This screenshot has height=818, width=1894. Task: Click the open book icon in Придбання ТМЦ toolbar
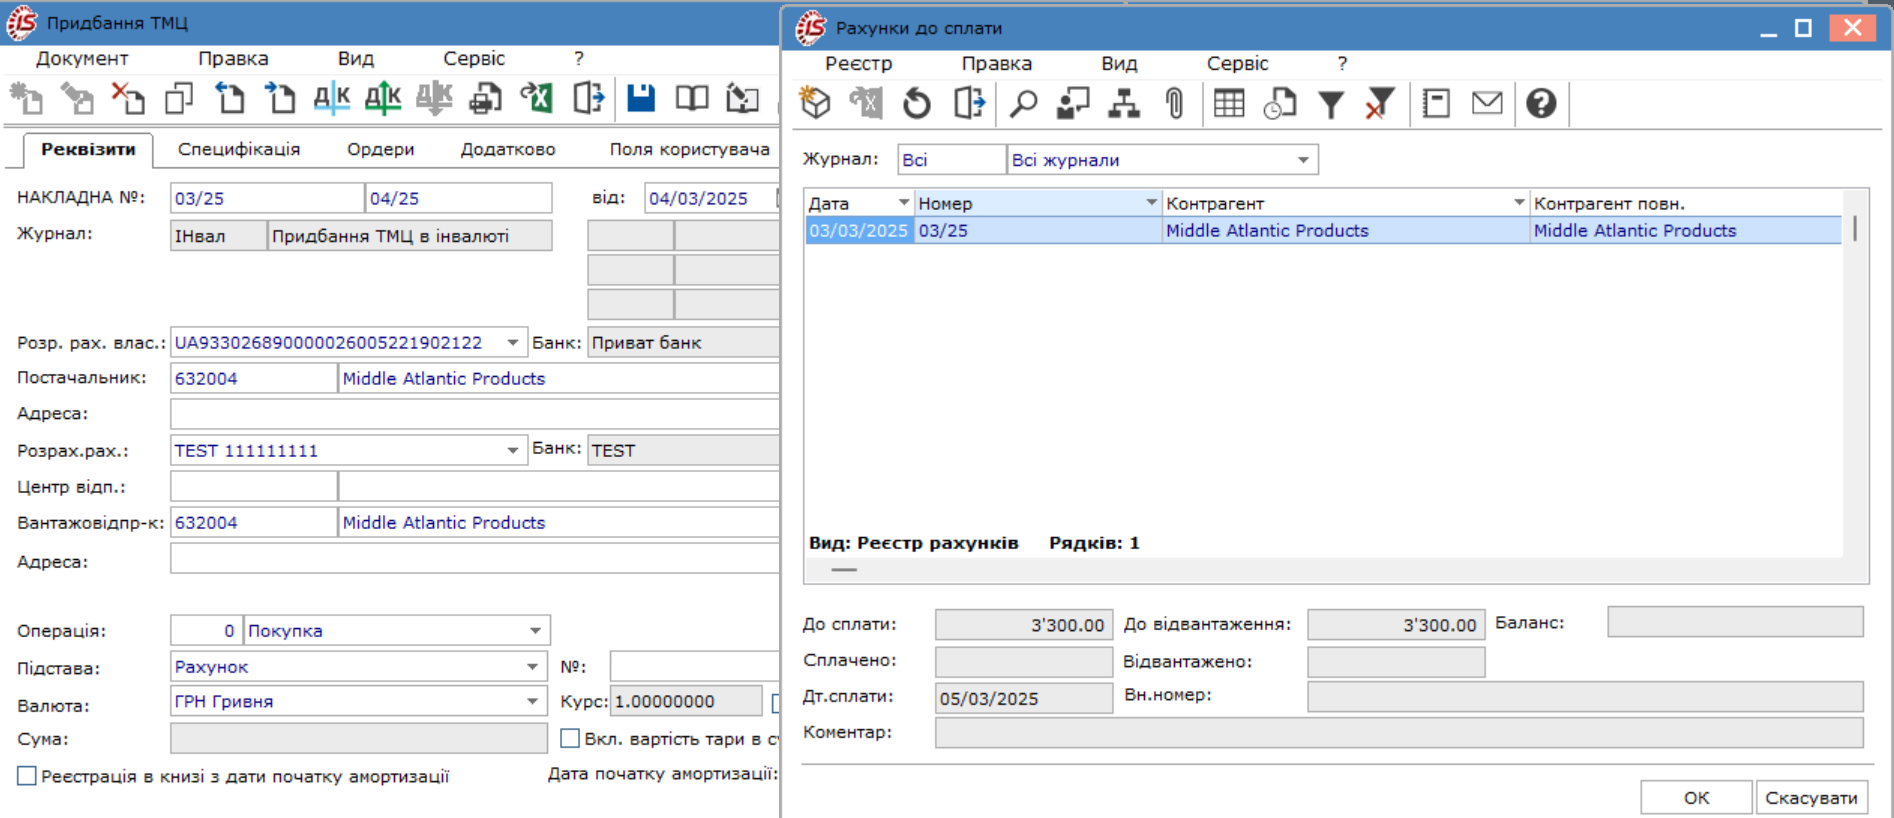coord(692,98)
